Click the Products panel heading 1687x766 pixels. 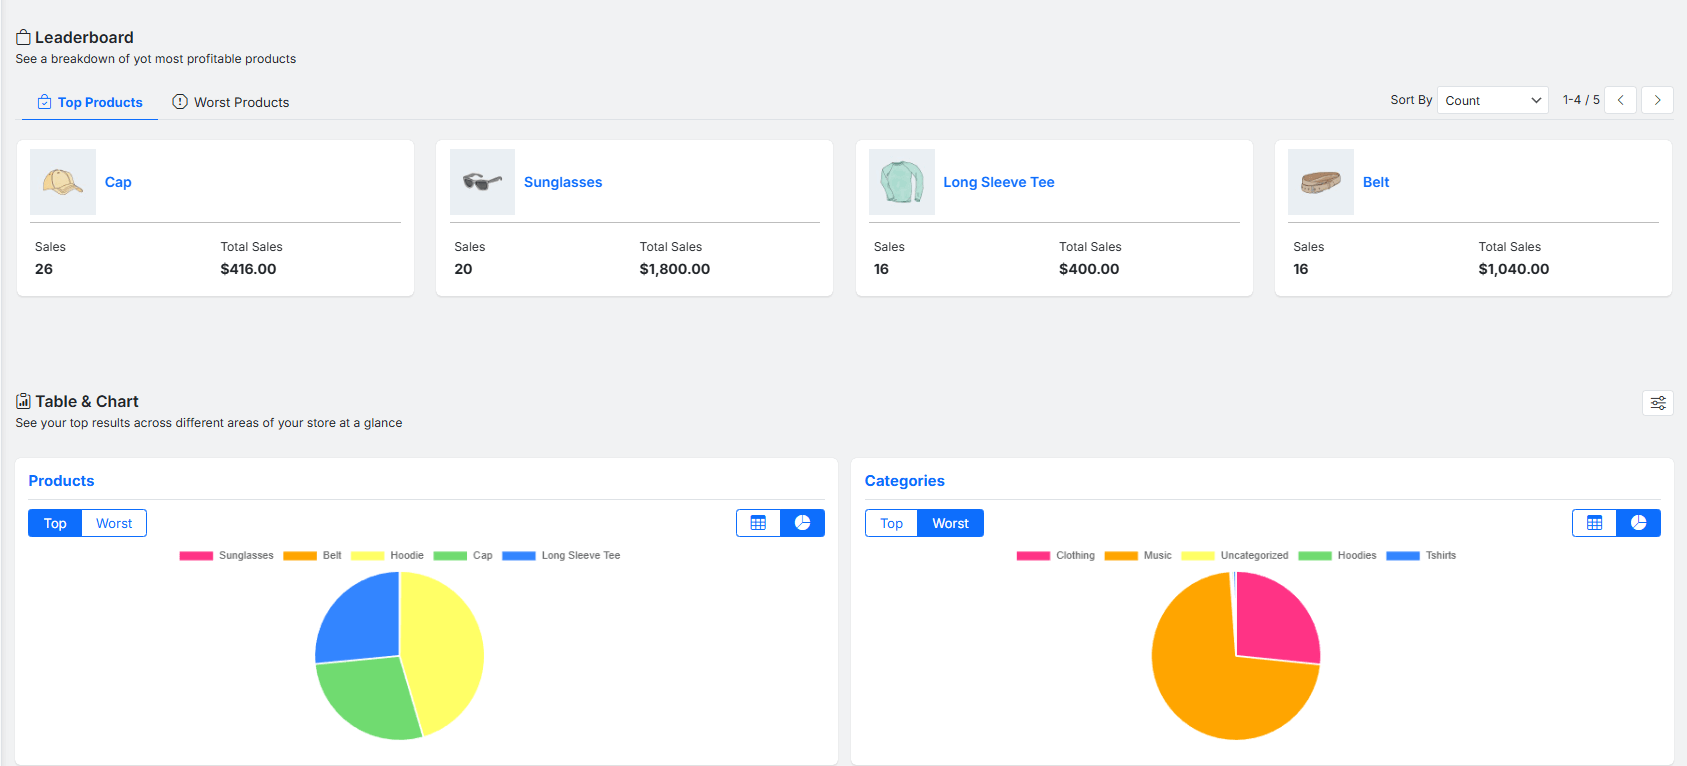[61, 481]
